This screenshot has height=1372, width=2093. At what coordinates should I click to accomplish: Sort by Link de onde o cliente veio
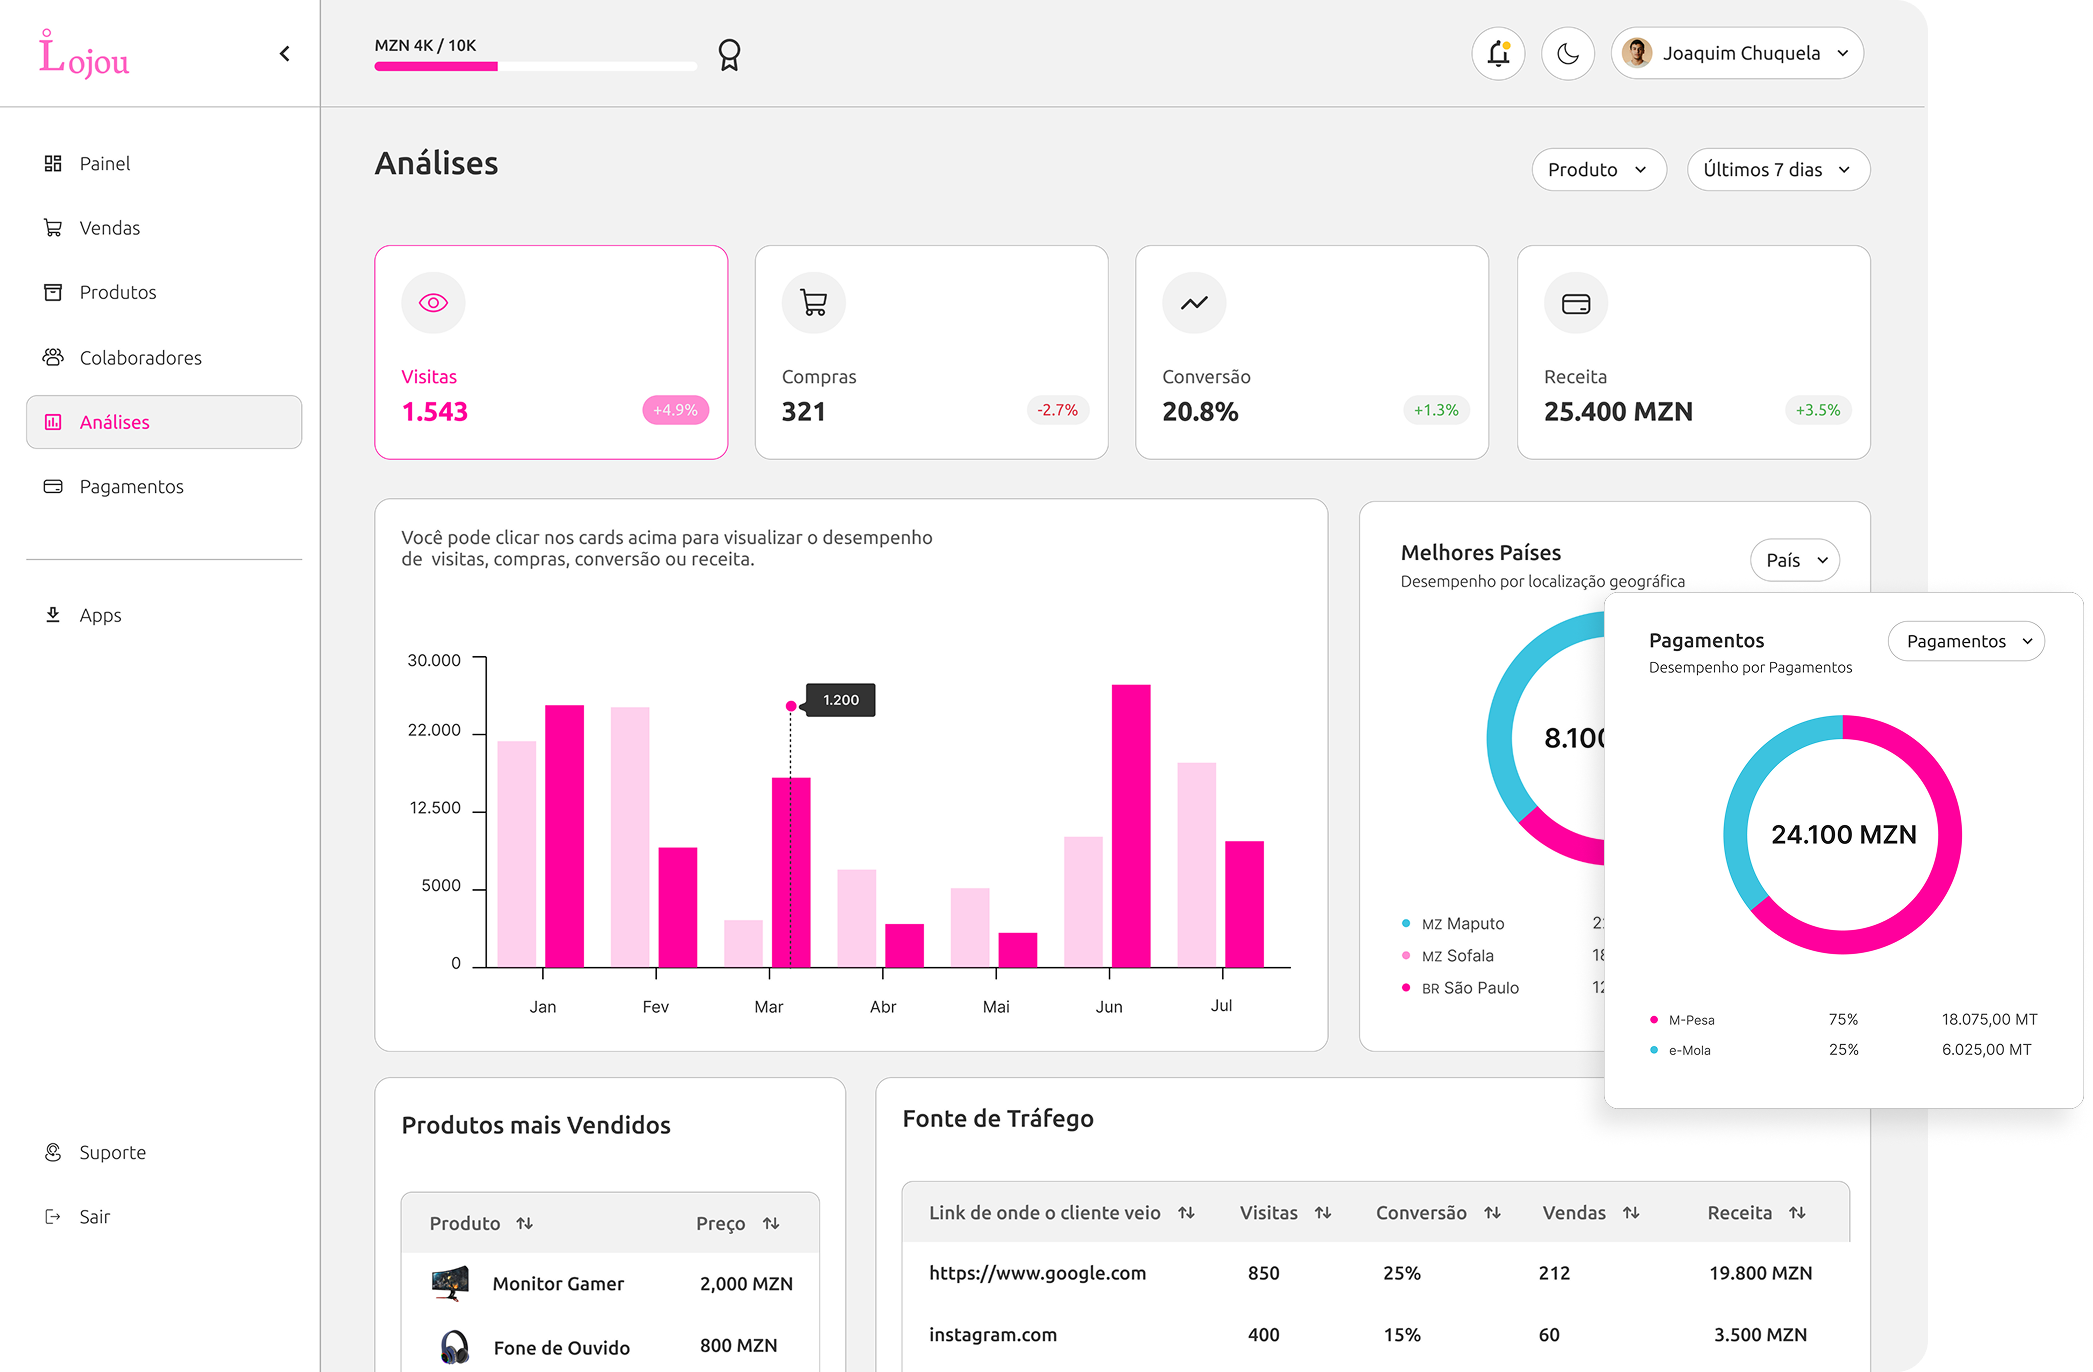(1186, 1212)
